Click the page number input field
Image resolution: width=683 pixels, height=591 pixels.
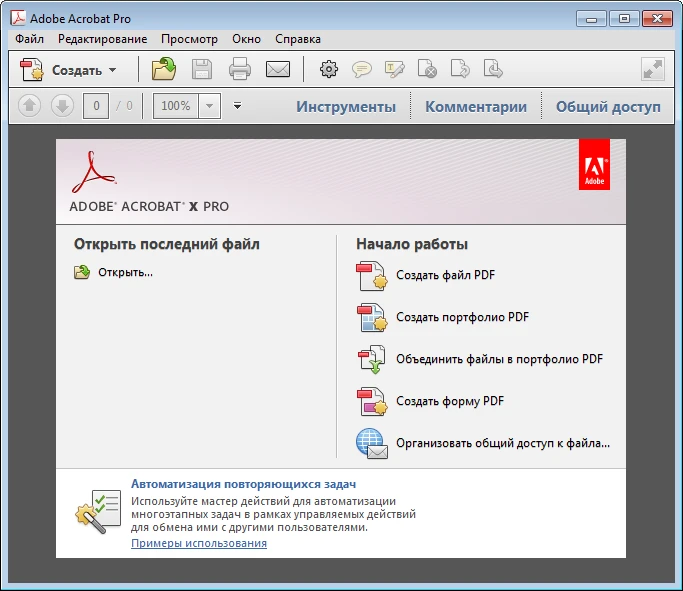(96, 106)
